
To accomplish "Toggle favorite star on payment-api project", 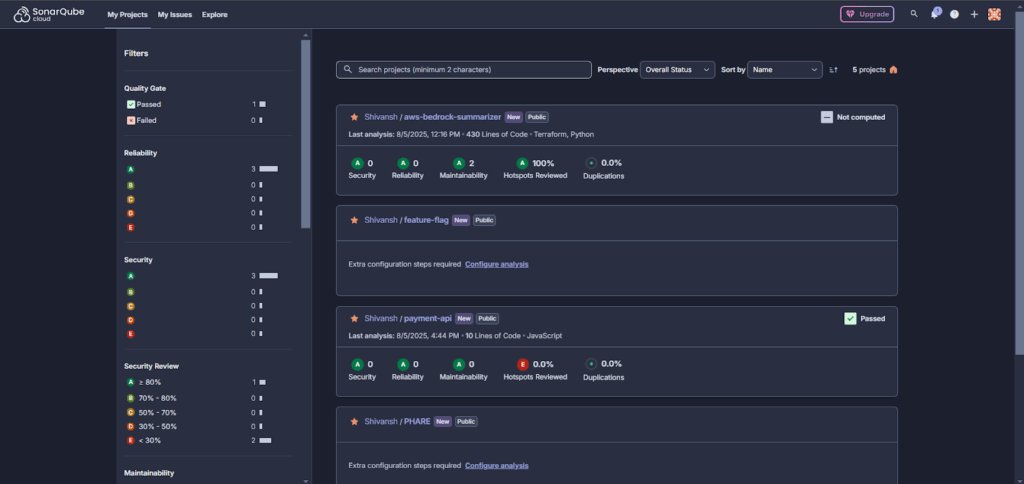I will click(354, 319).
